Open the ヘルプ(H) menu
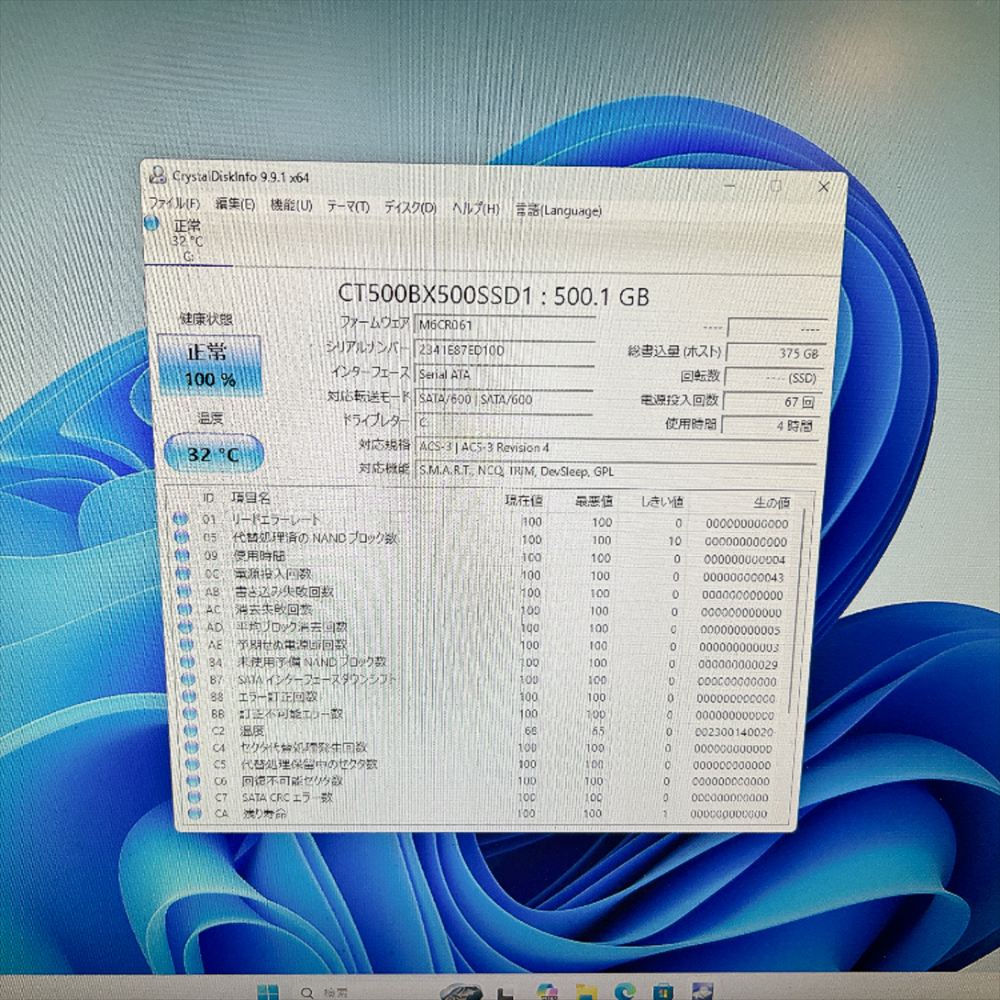Viewport: 1000px width, 1000px height. (x=476, y=209)
